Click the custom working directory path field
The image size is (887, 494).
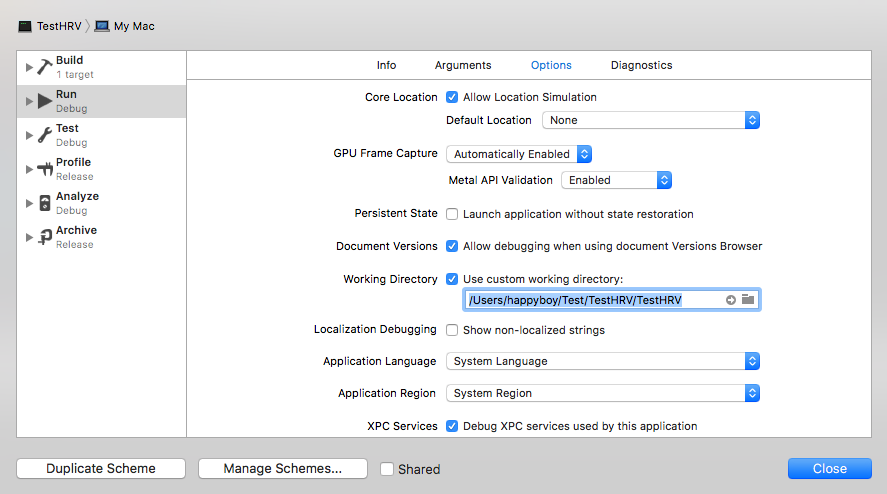[x=590, y=300]
